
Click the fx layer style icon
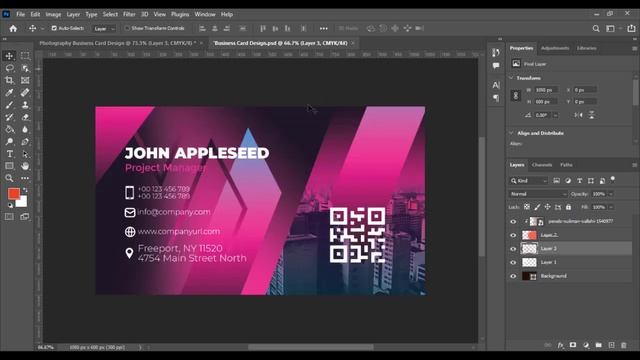pos(560,345)
